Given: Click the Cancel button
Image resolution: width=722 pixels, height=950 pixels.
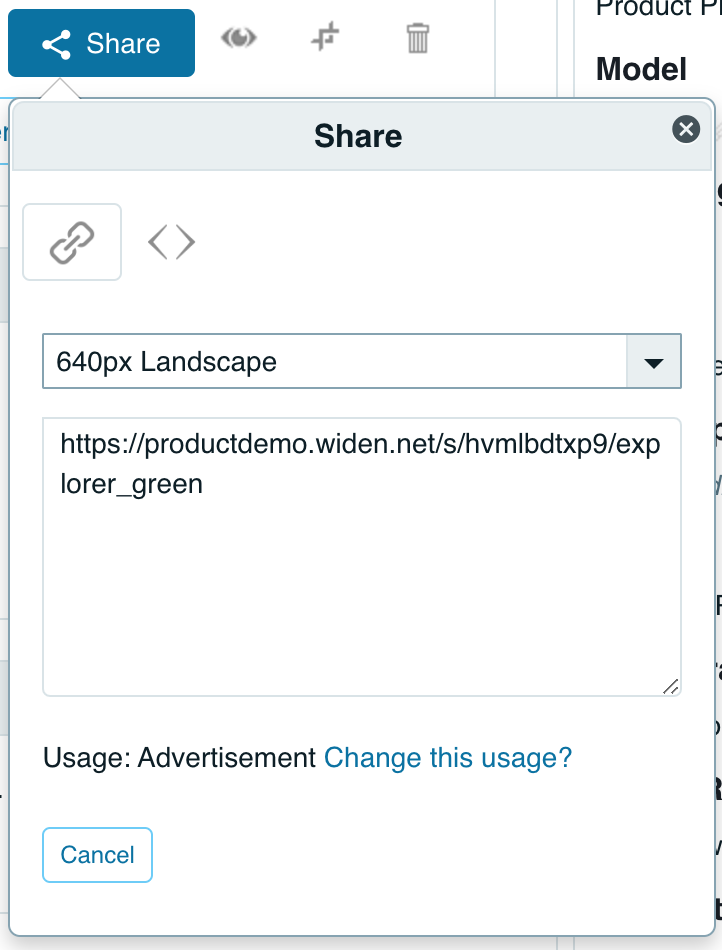Looking at the screenshot, I should pos(97,854).
